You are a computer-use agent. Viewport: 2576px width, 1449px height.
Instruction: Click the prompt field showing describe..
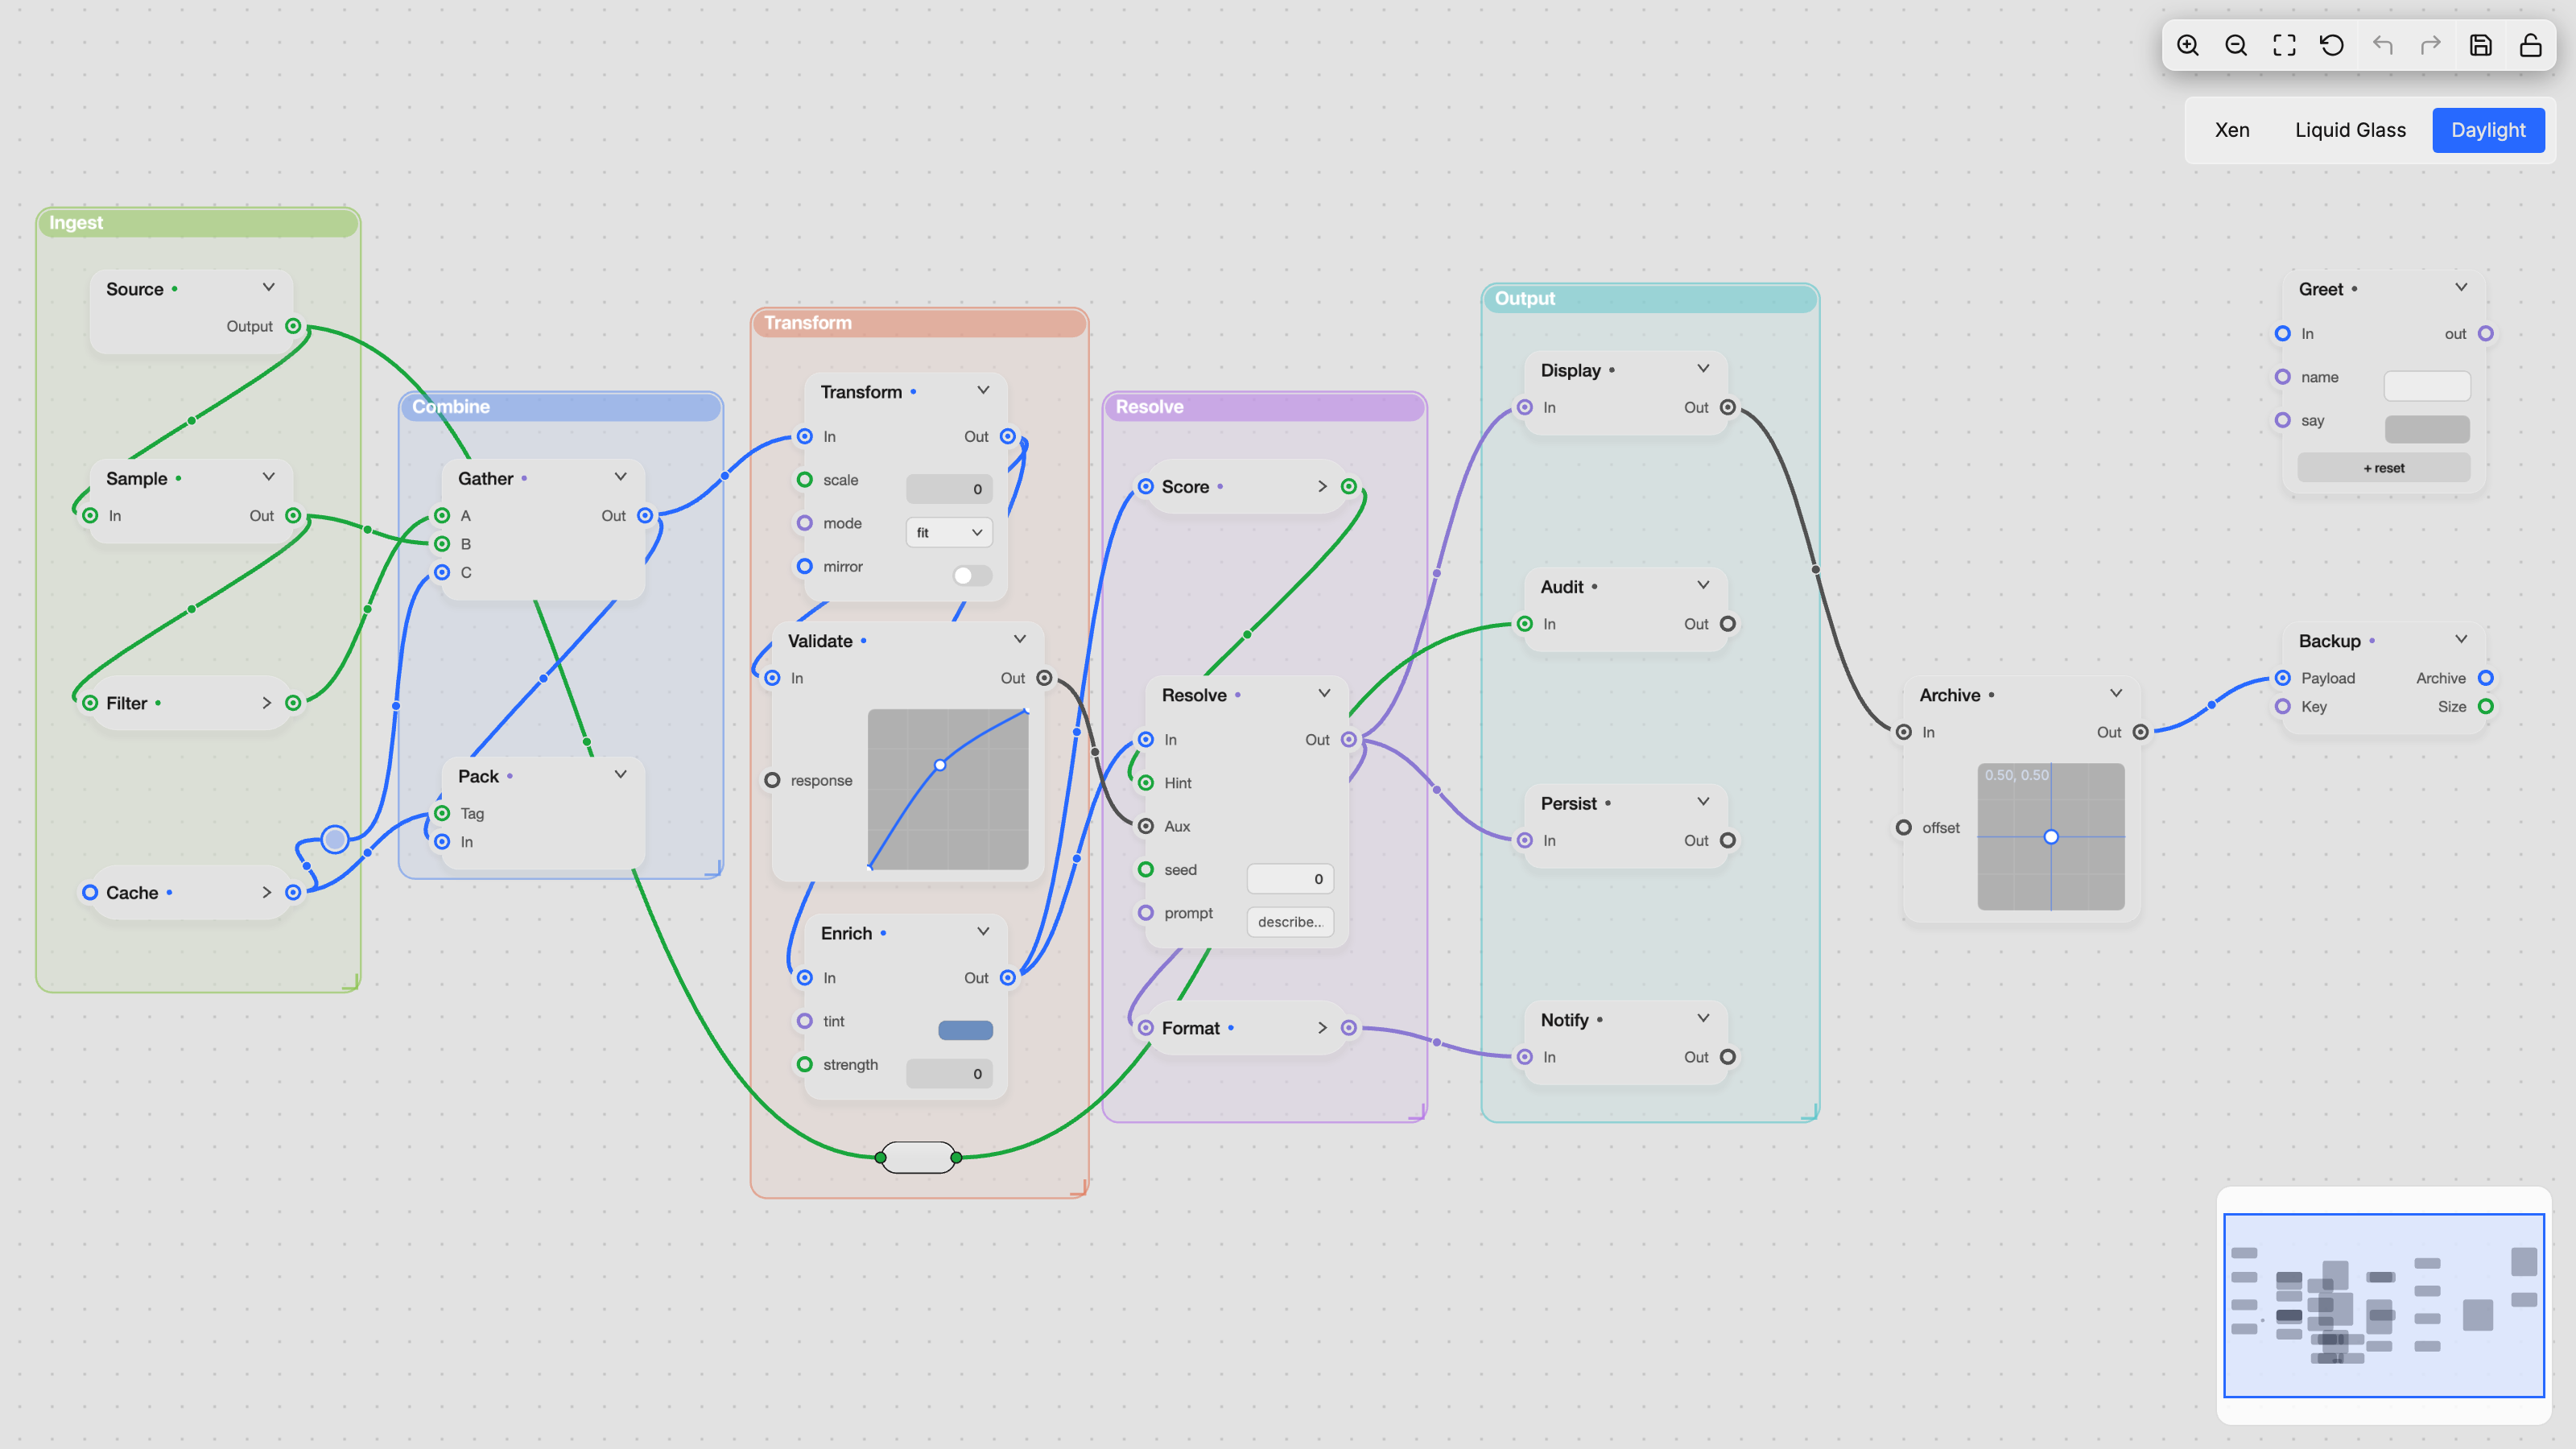click(1290, 922)
